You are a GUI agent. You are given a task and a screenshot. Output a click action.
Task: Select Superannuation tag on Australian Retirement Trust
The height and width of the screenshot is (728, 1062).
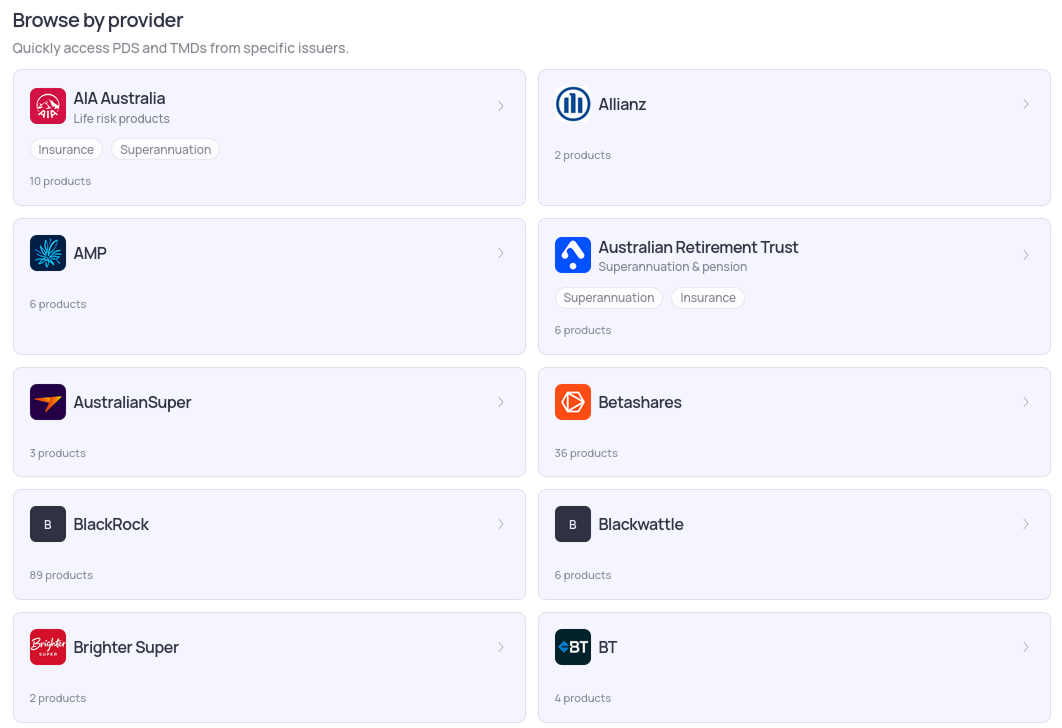click(609, 298)
